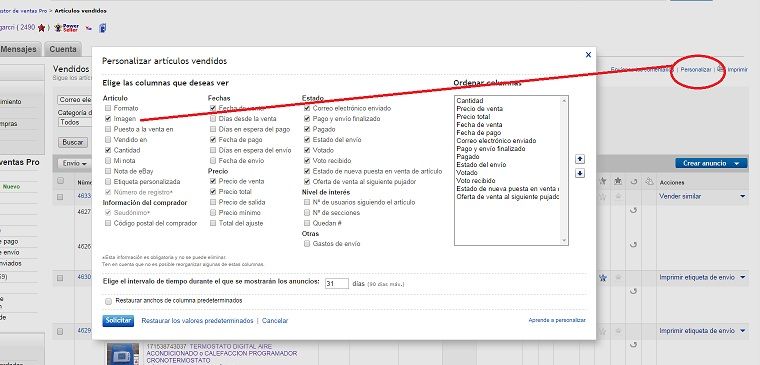Toggle Fecha de envío checkbox
The height and width of the screenshot is (365, 760).
[213, 160]
